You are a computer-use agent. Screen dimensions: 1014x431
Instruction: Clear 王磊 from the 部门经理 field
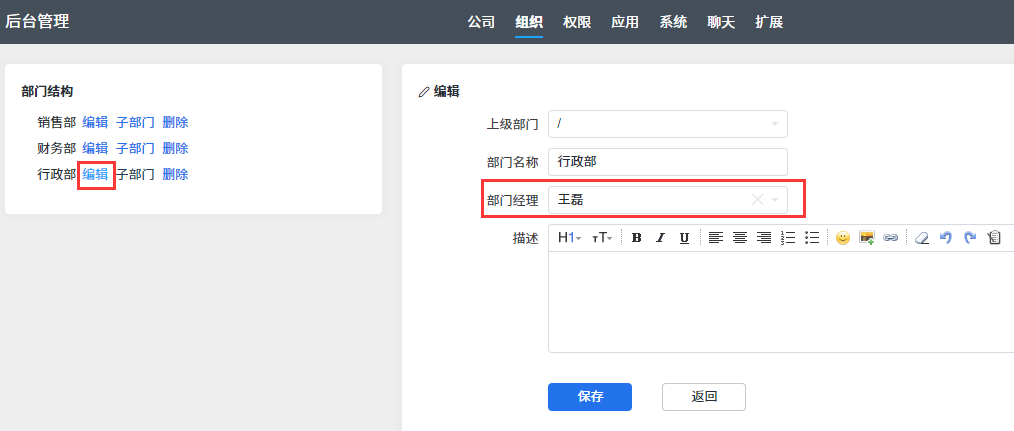tap(757, 200)
